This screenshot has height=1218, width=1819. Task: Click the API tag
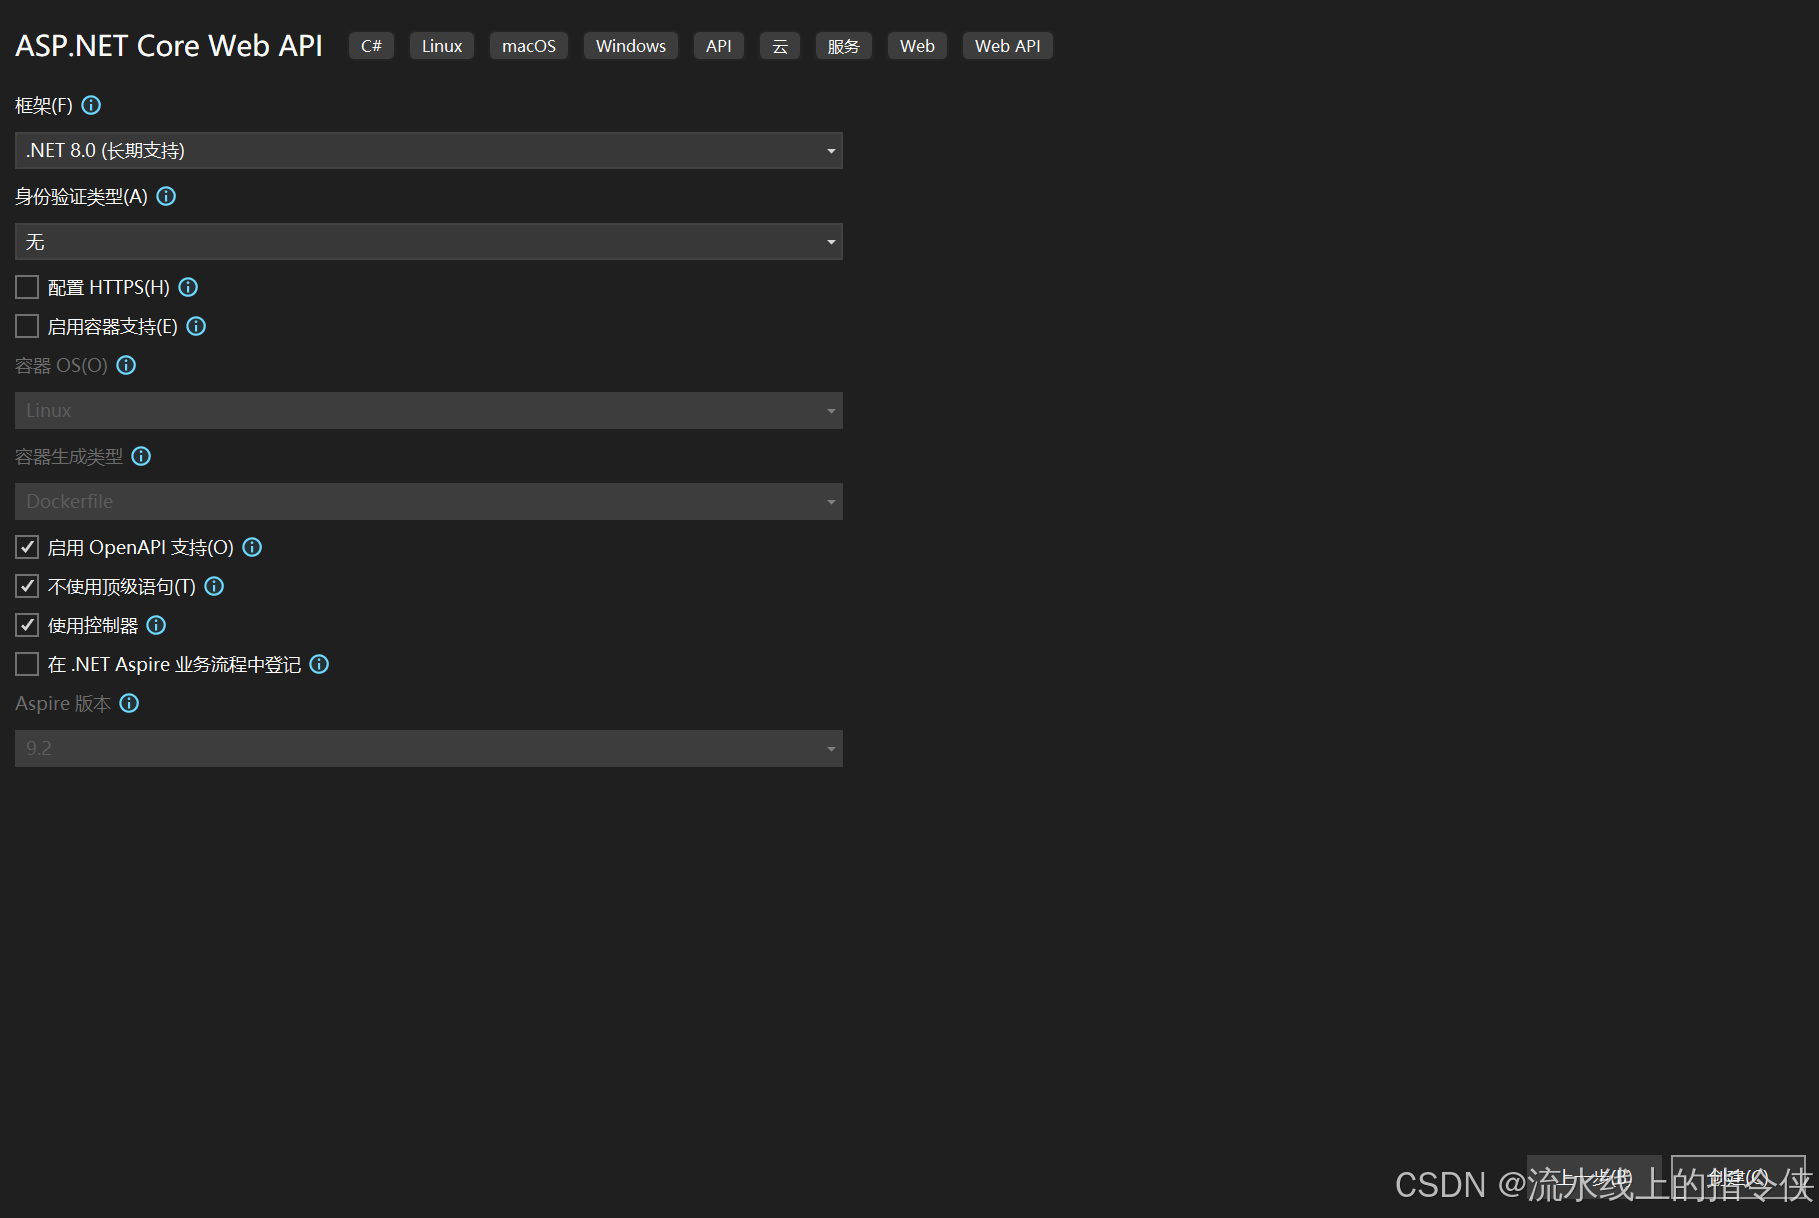pyautogui.click(x=719, y=46)
